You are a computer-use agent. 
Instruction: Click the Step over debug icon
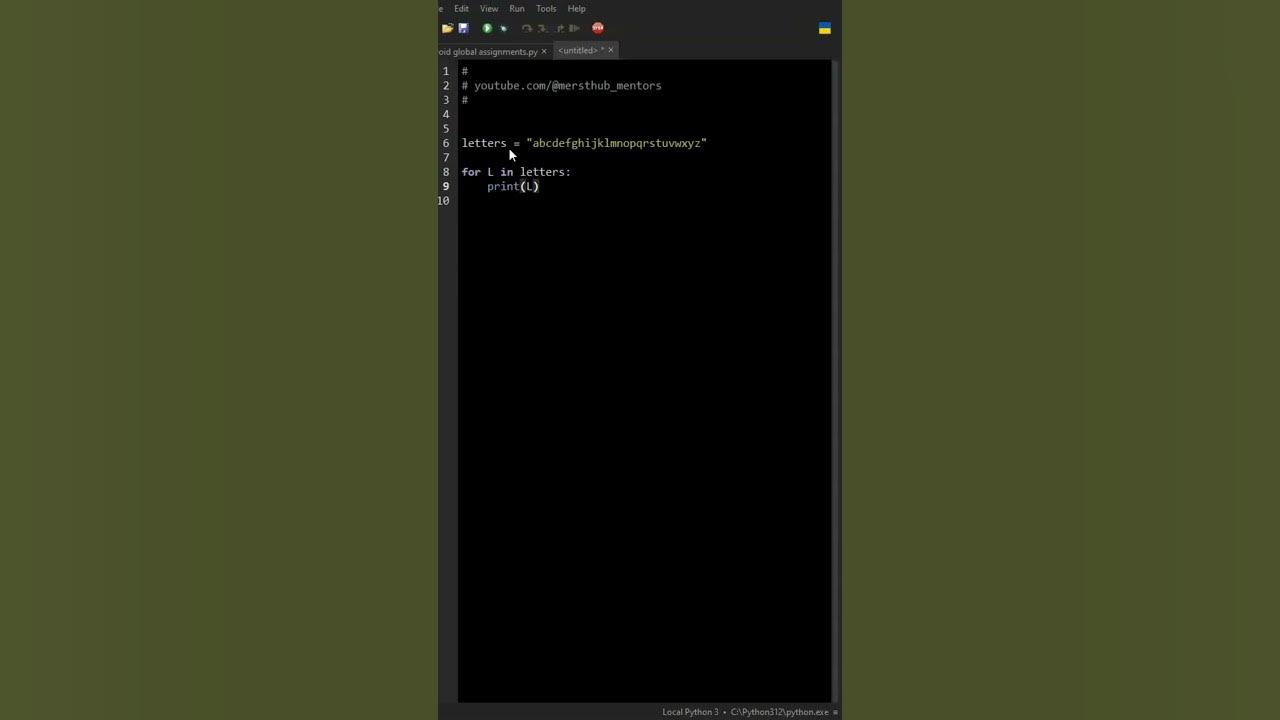coord(527,28)
